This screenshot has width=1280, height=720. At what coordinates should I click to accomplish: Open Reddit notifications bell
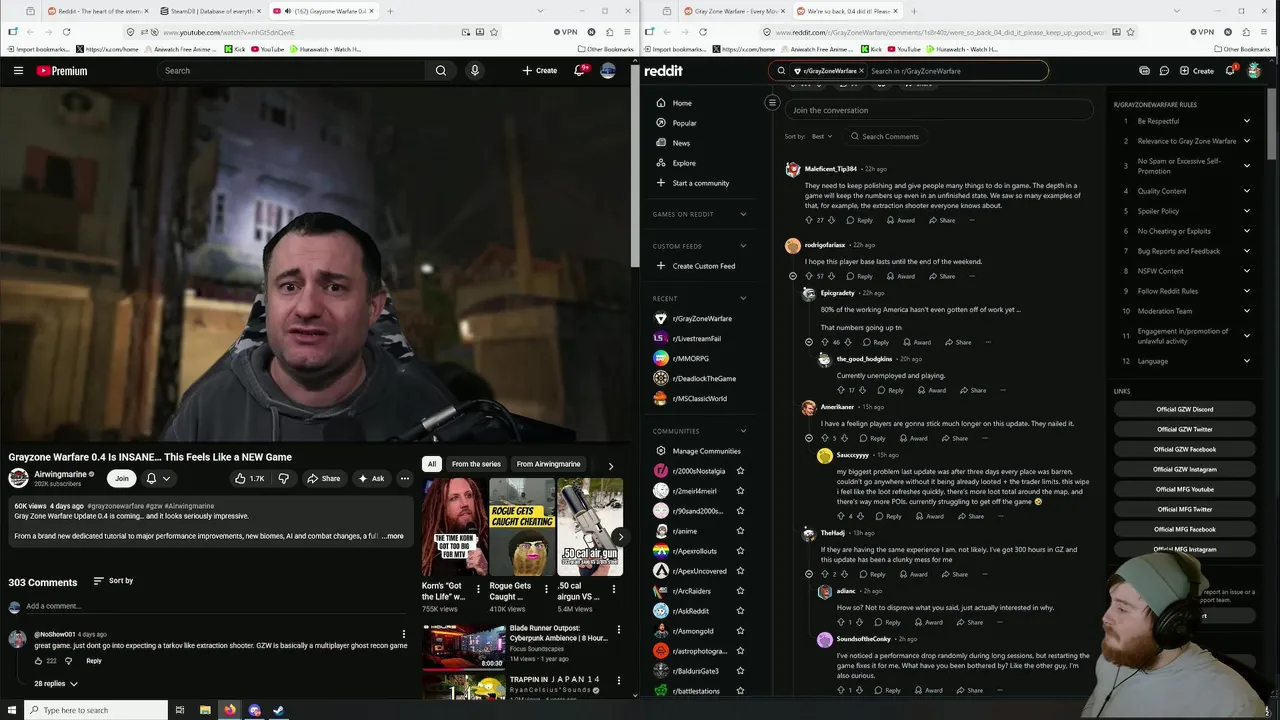point(1230,71)
